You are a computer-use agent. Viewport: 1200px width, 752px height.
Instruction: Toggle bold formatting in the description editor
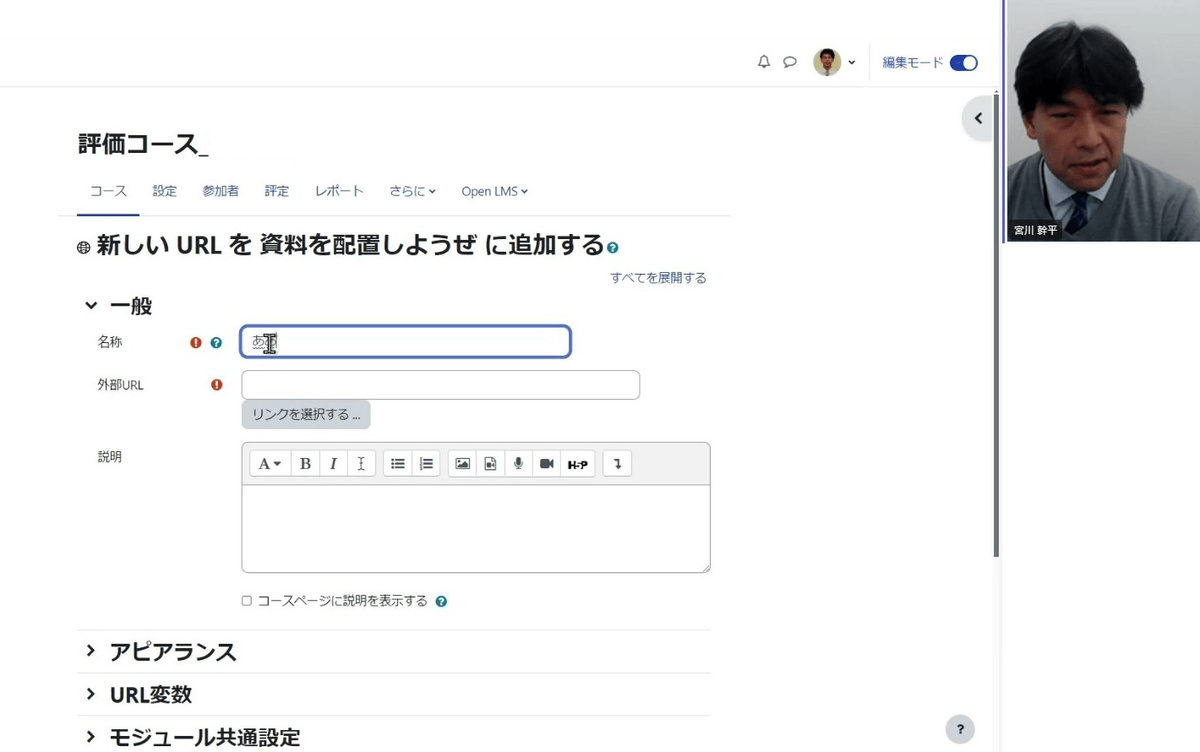(x=305, y=464)
